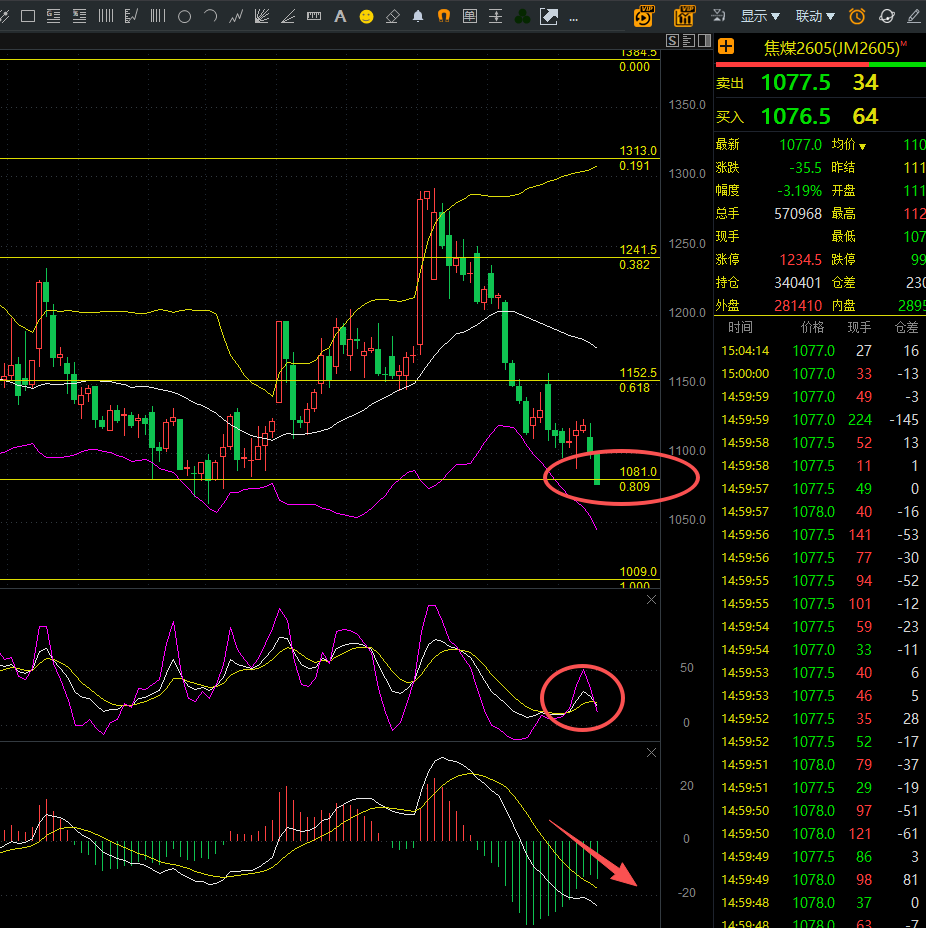
Task: Click the Fibonacci level 1241.5 label
Action: [638, 250]
